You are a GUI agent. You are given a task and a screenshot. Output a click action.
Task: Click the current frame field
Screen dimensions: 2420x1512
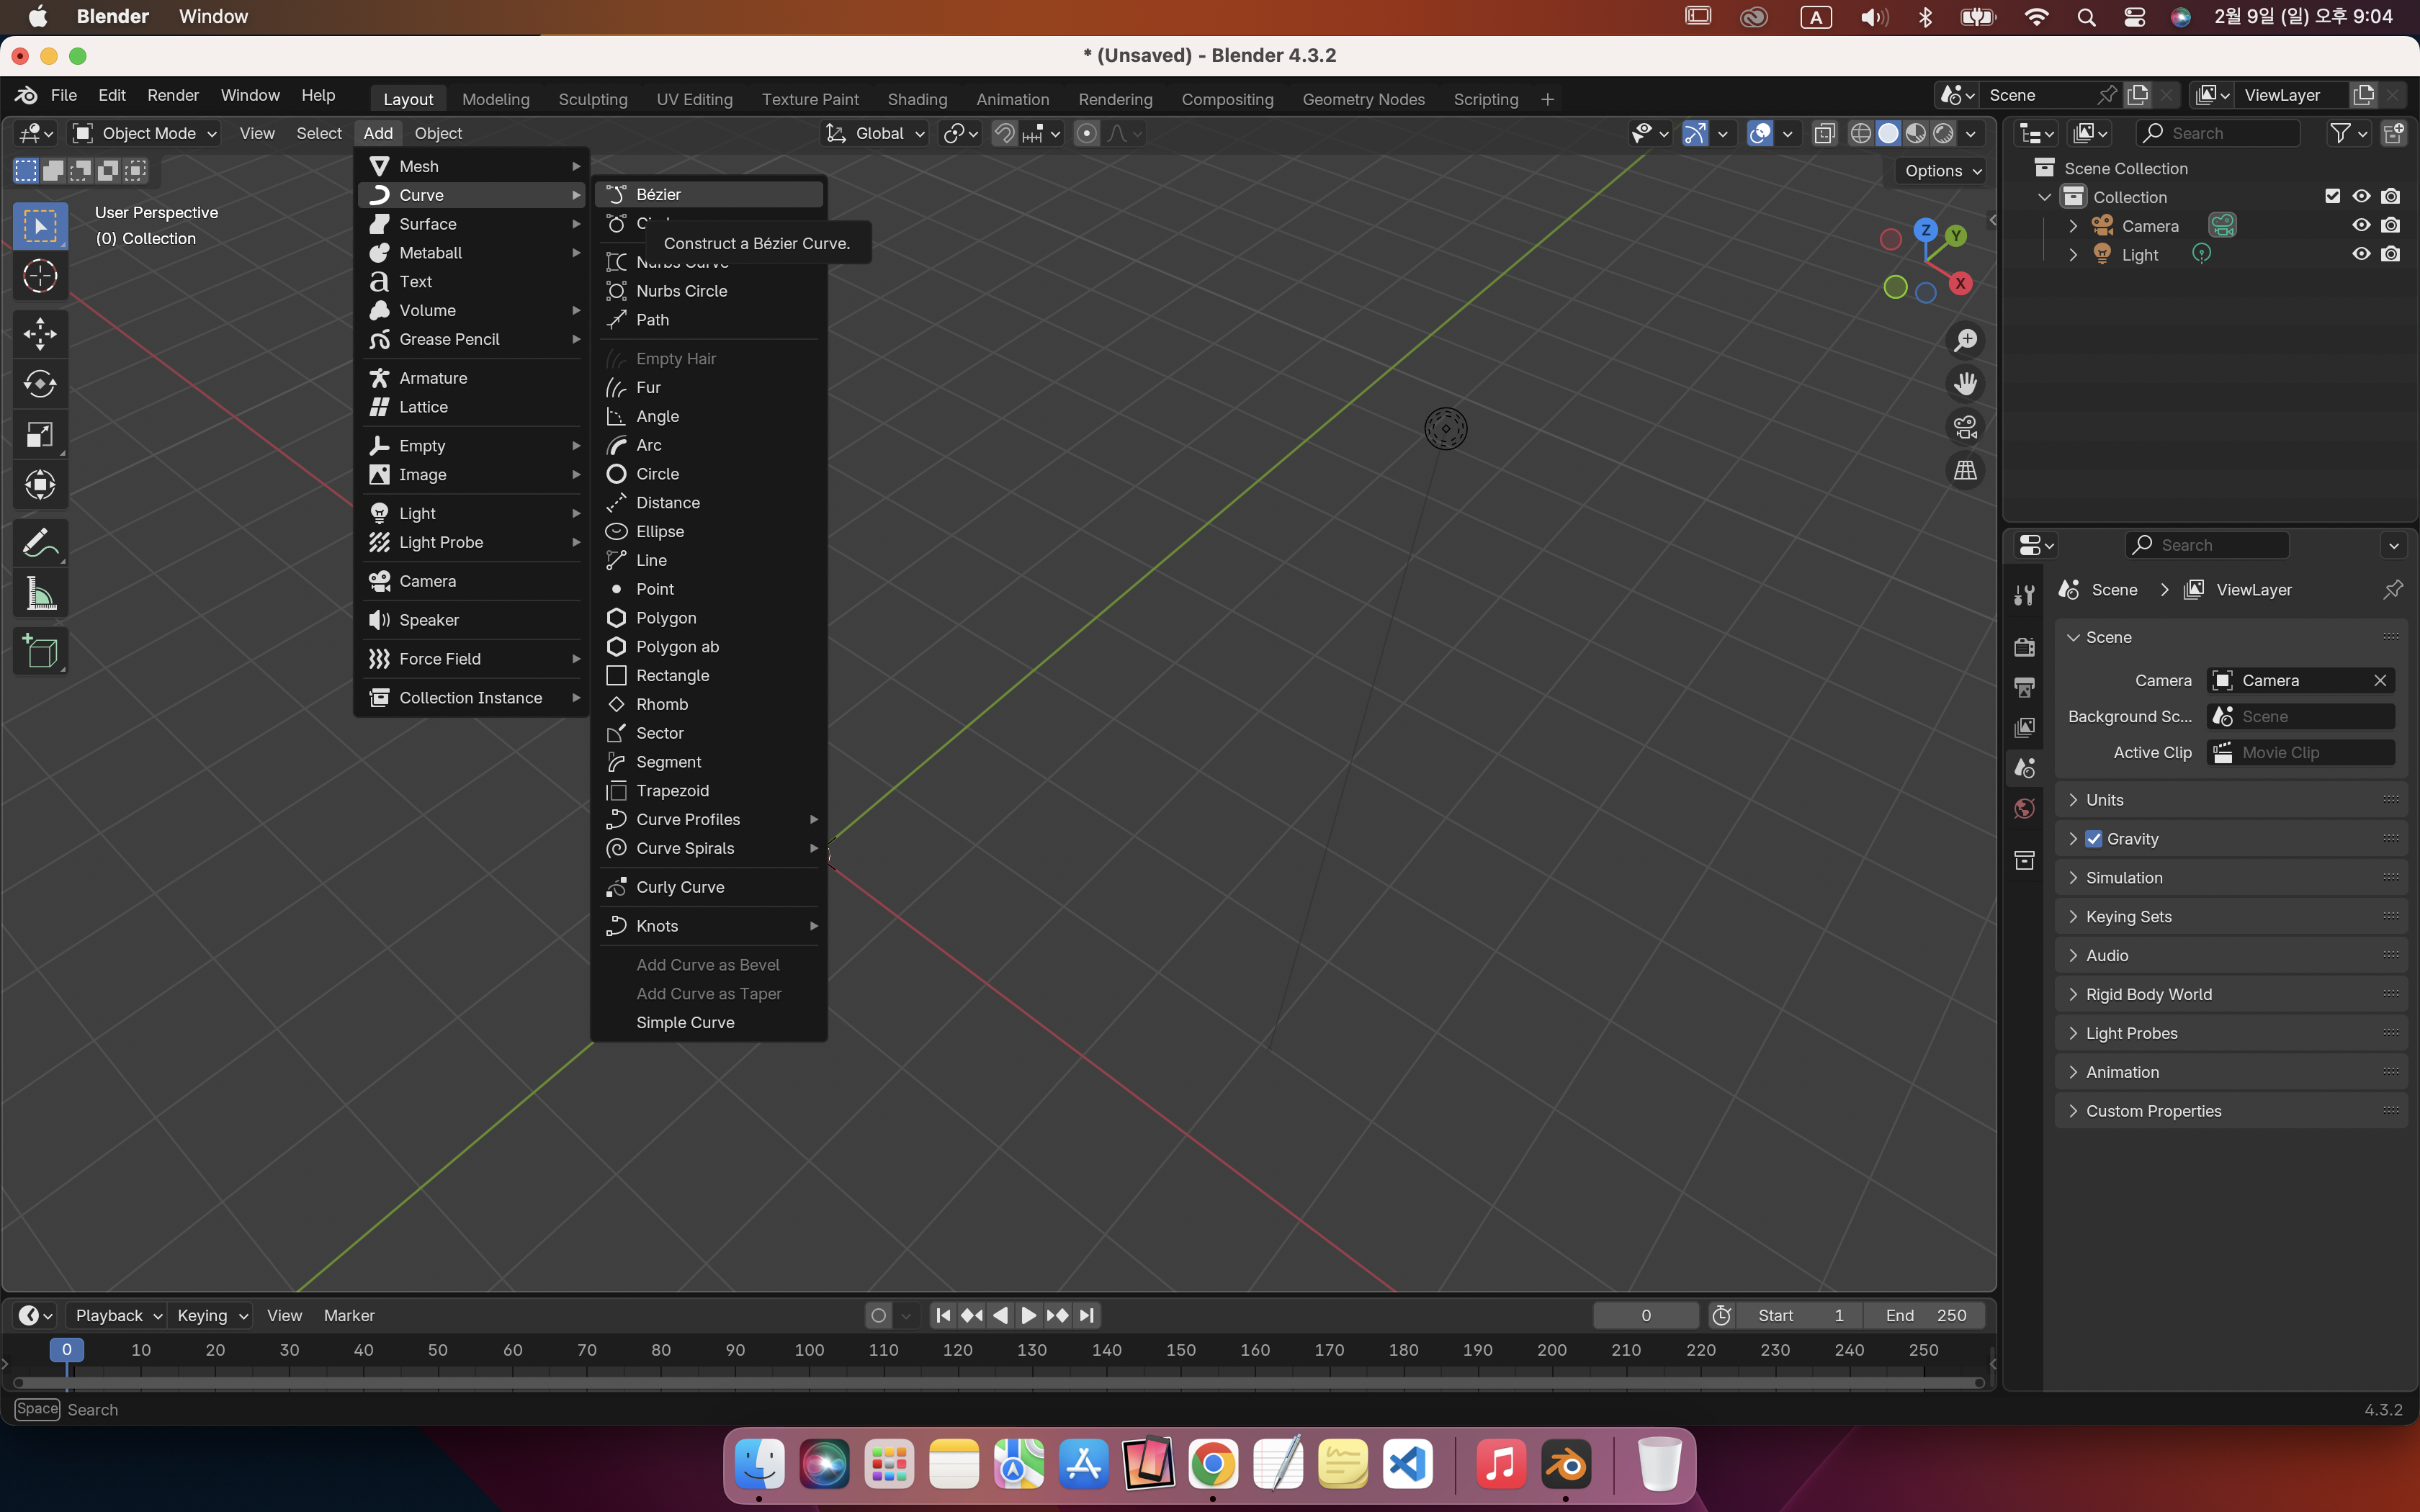pyautogui.click(x=1645, y=1315)
